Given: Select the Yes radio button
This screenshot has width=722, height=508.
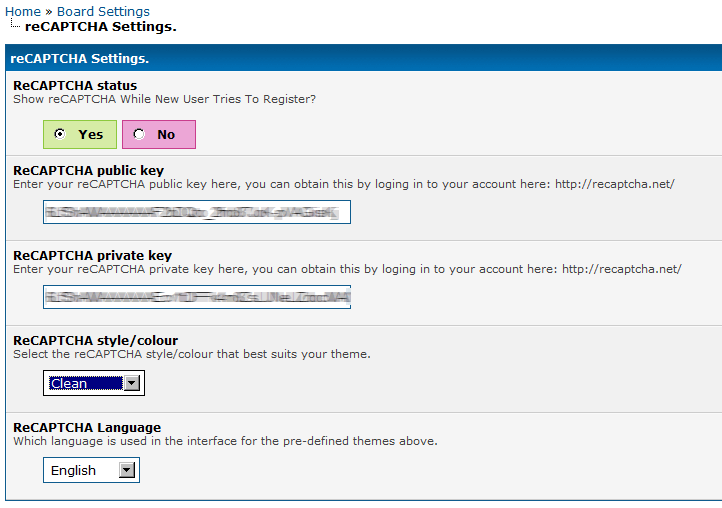Looking at the screenshot, I should [x=61, y=134].
